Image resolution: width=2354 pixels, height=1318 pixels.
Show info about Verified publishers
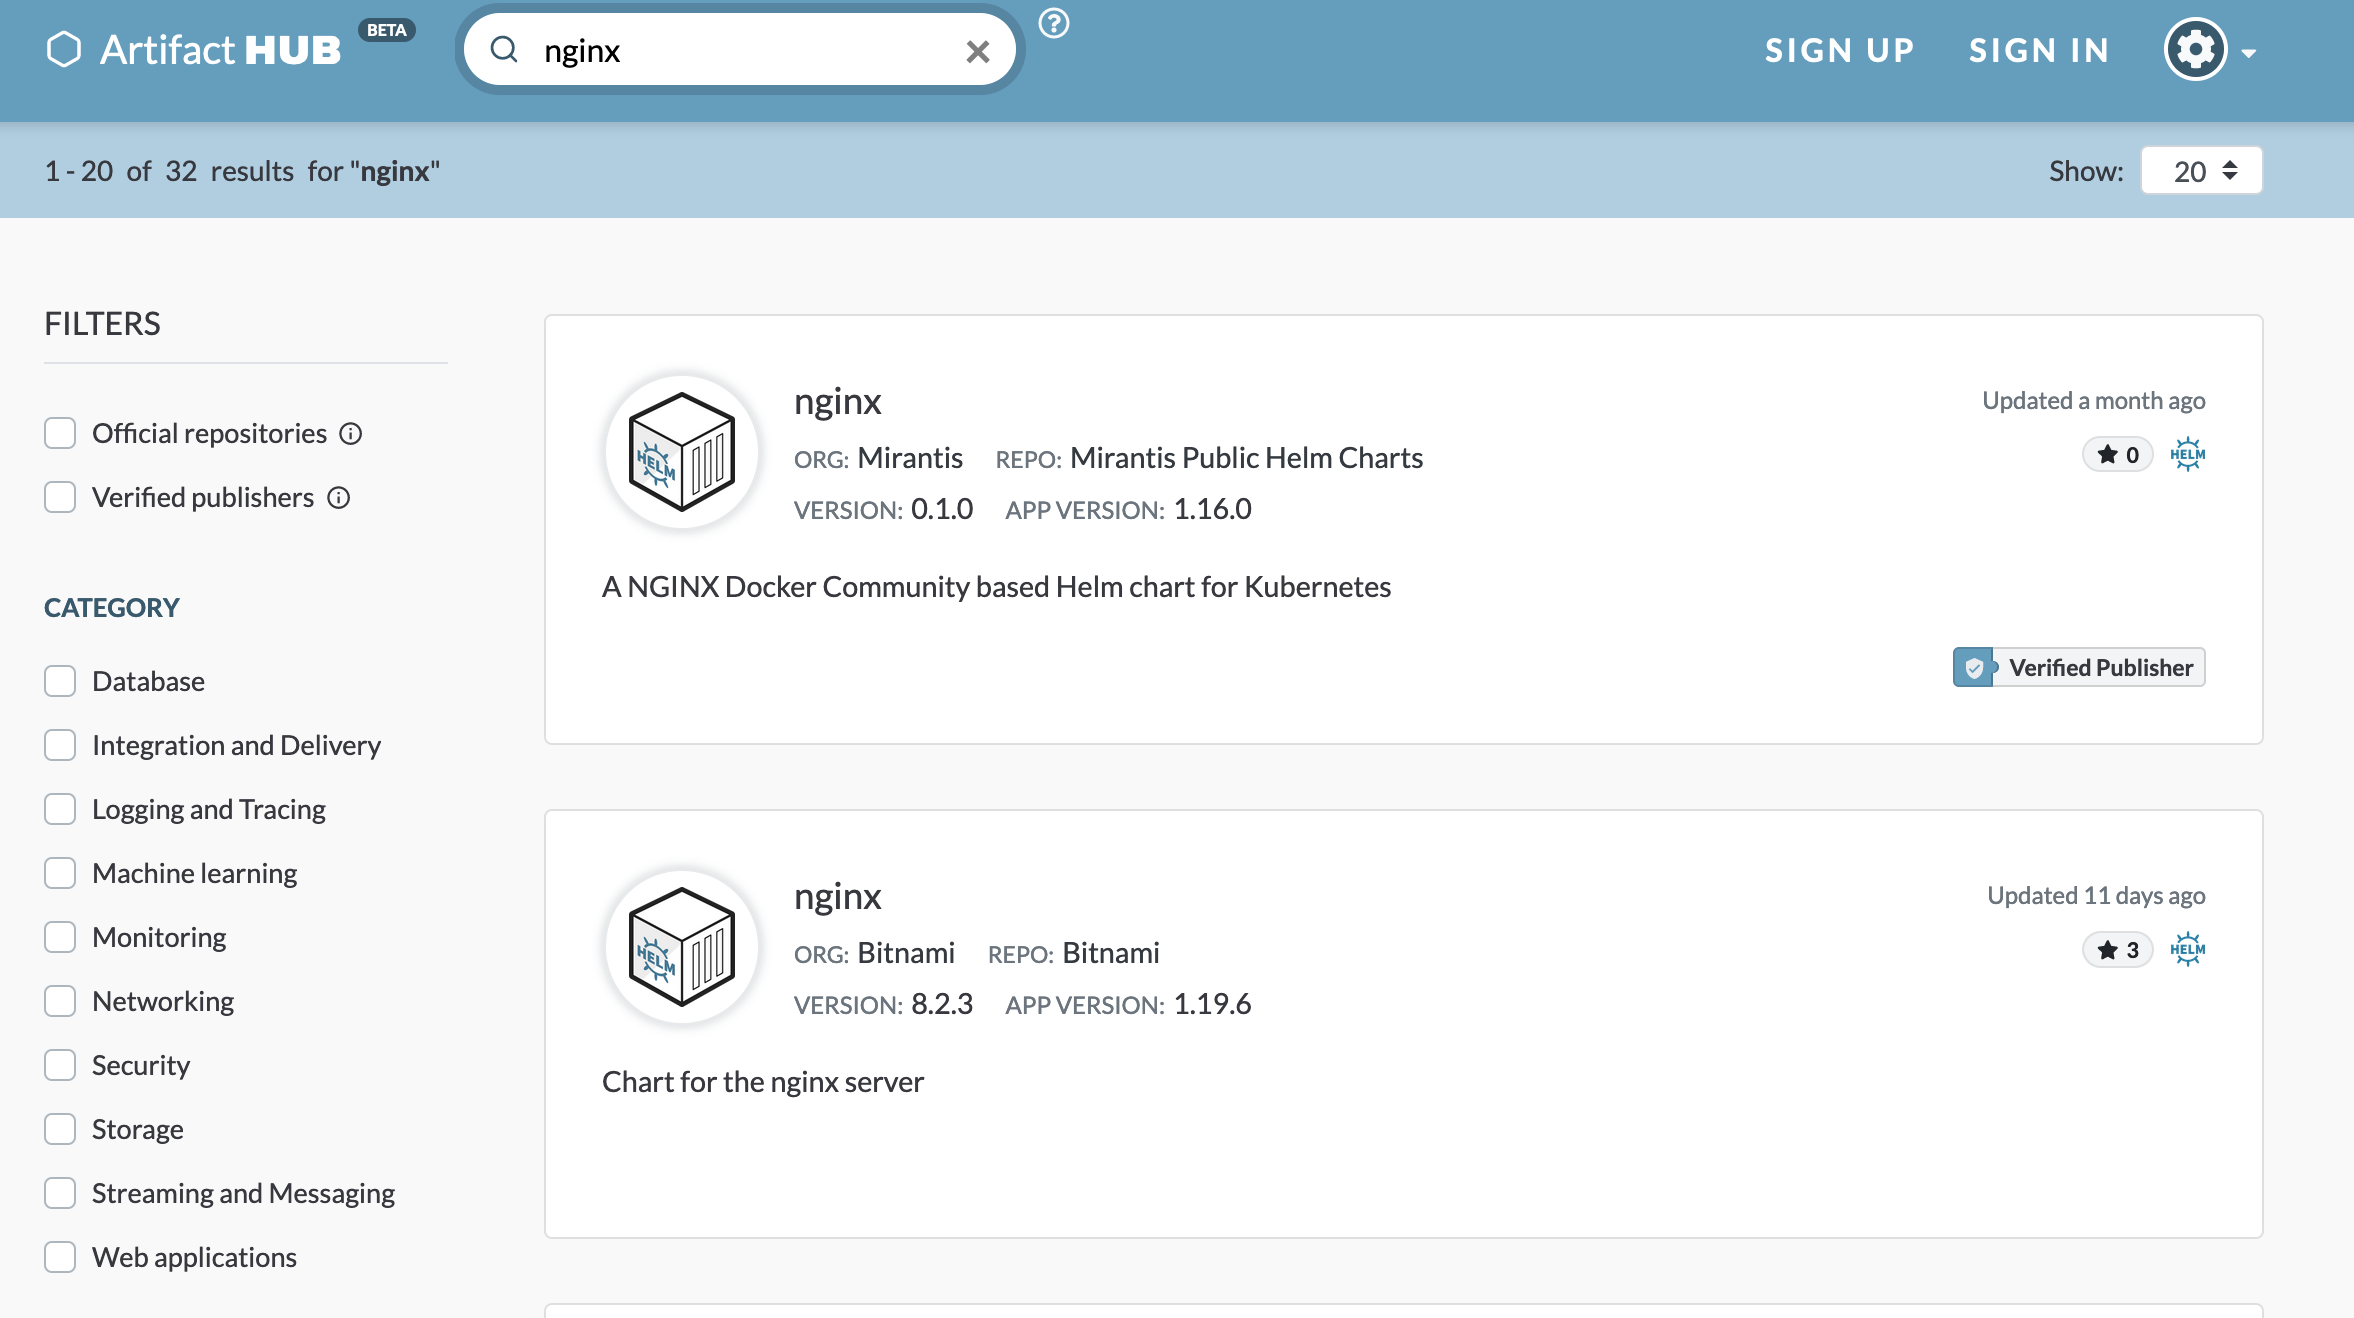[x=339, y=498]
